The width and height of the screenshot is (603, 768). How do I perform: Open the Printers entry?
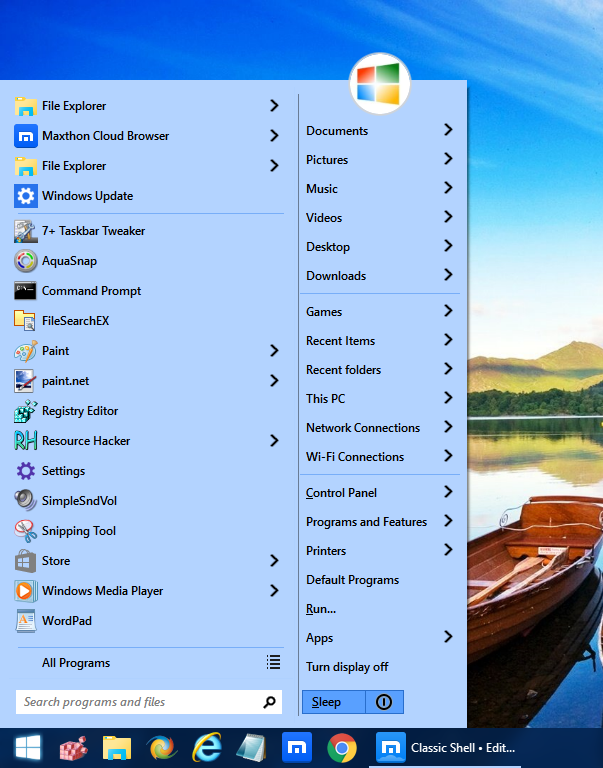(x=380, y=551)
